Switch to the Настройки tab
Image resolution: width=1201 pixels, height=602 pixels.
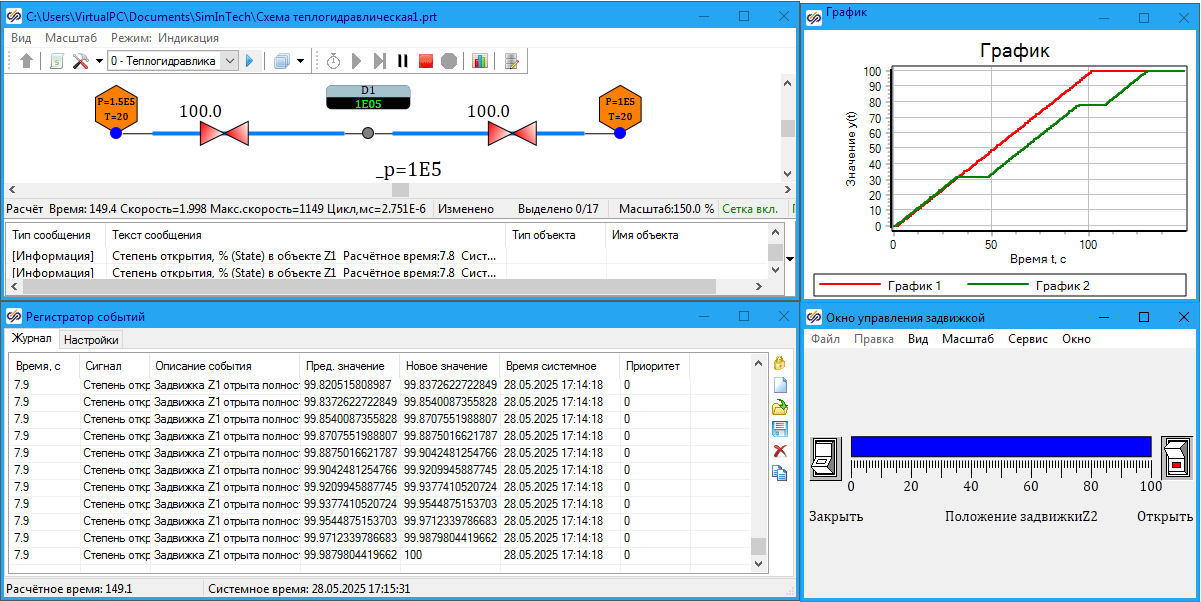pyautogui.click(x=91, y=340)
